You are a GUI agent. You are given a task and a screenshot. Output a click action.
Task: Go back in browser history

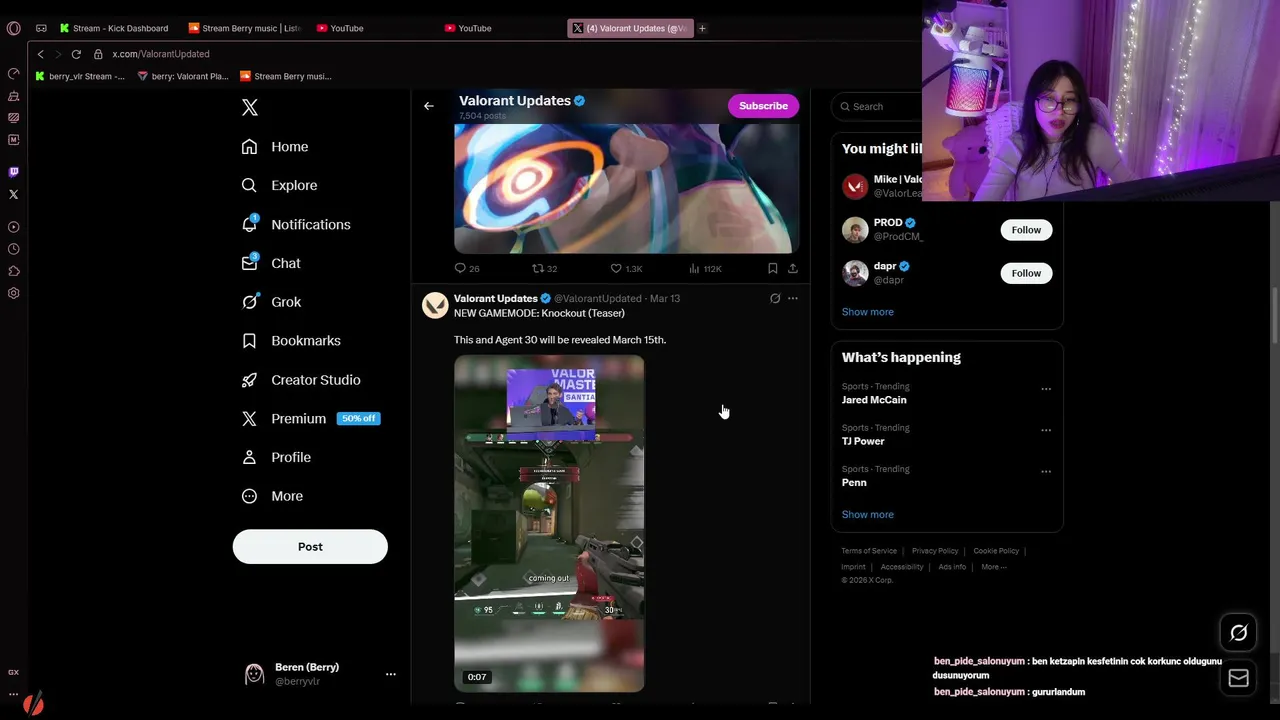[40, 54]
